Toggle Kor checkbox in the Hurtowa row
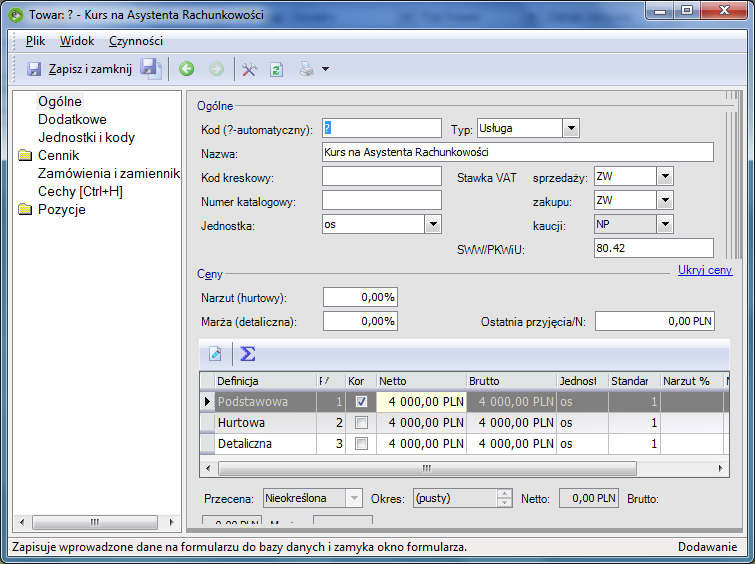This screenshot has height=564, width=755. [x=361, y=423]
